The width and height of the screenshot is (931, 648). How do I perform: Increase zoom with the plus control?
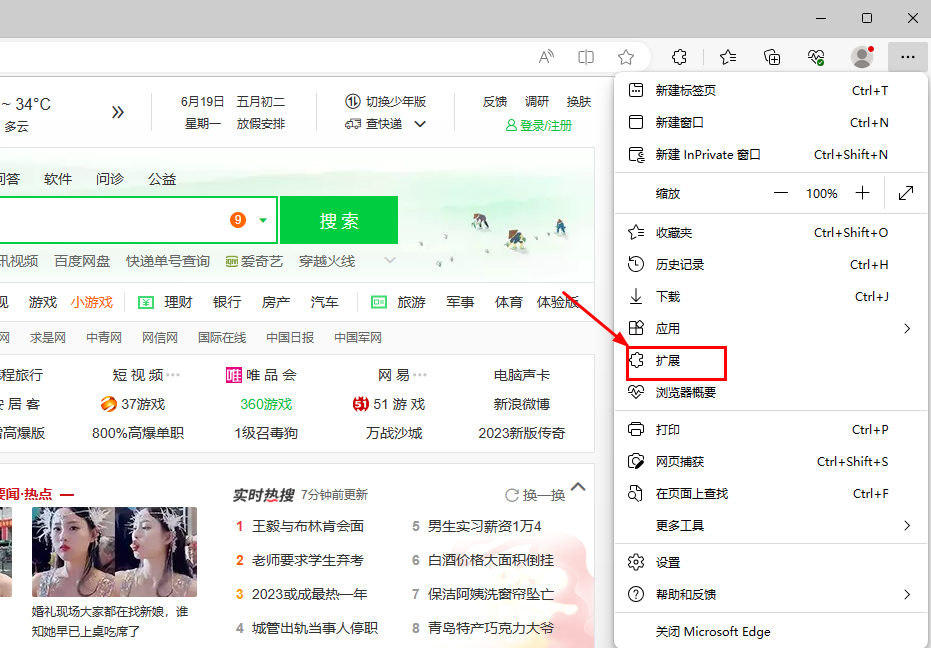pos(862,193)
